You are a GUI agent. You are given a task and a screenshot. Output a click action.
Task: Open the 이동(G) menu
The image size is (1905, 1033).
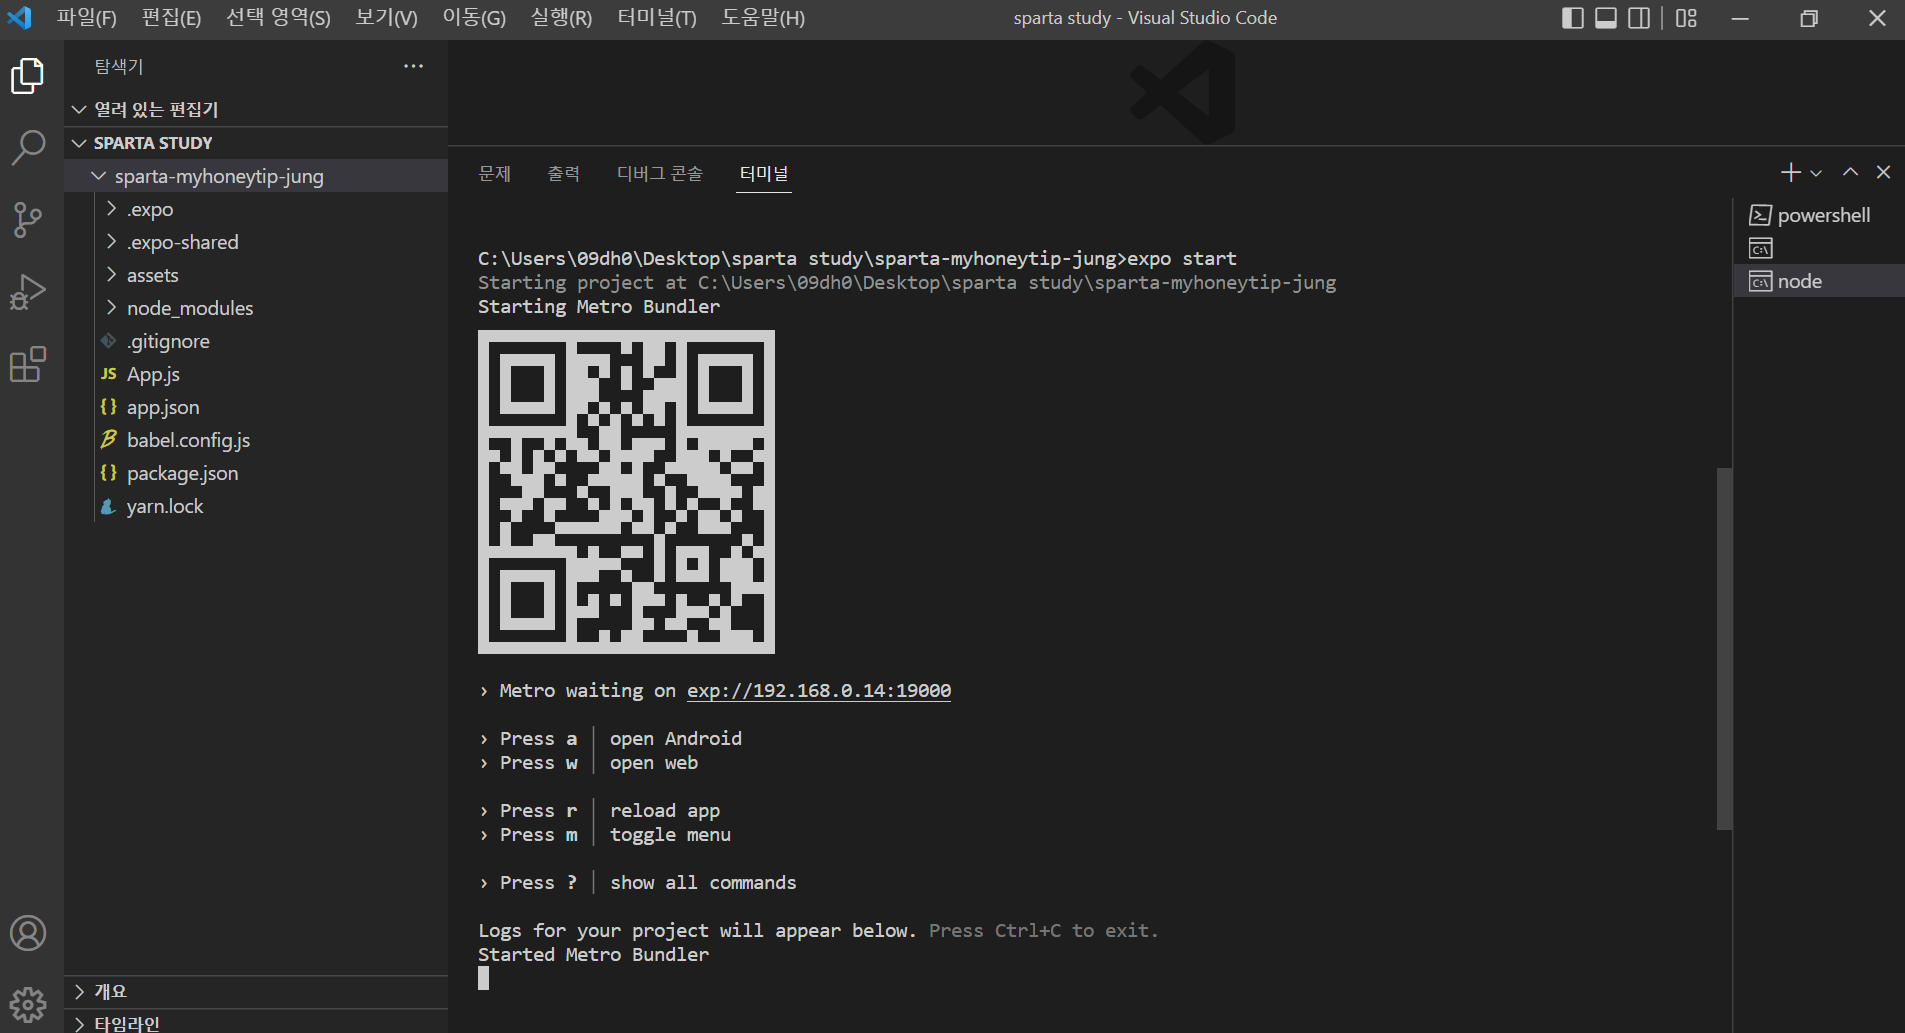(474, 18)
